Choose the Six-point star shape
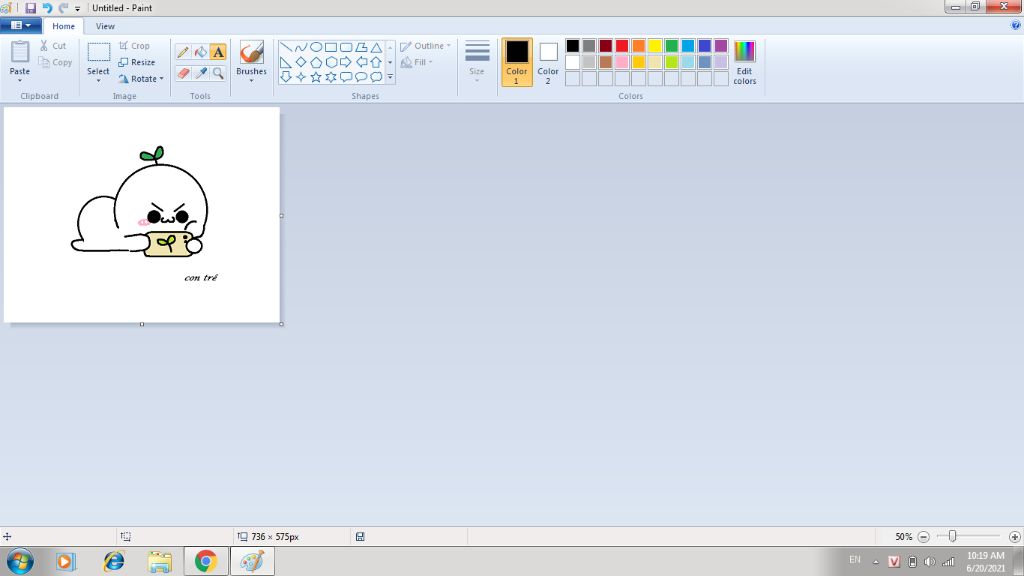This screenshot has width=1024, height=576. coord(331,77)
